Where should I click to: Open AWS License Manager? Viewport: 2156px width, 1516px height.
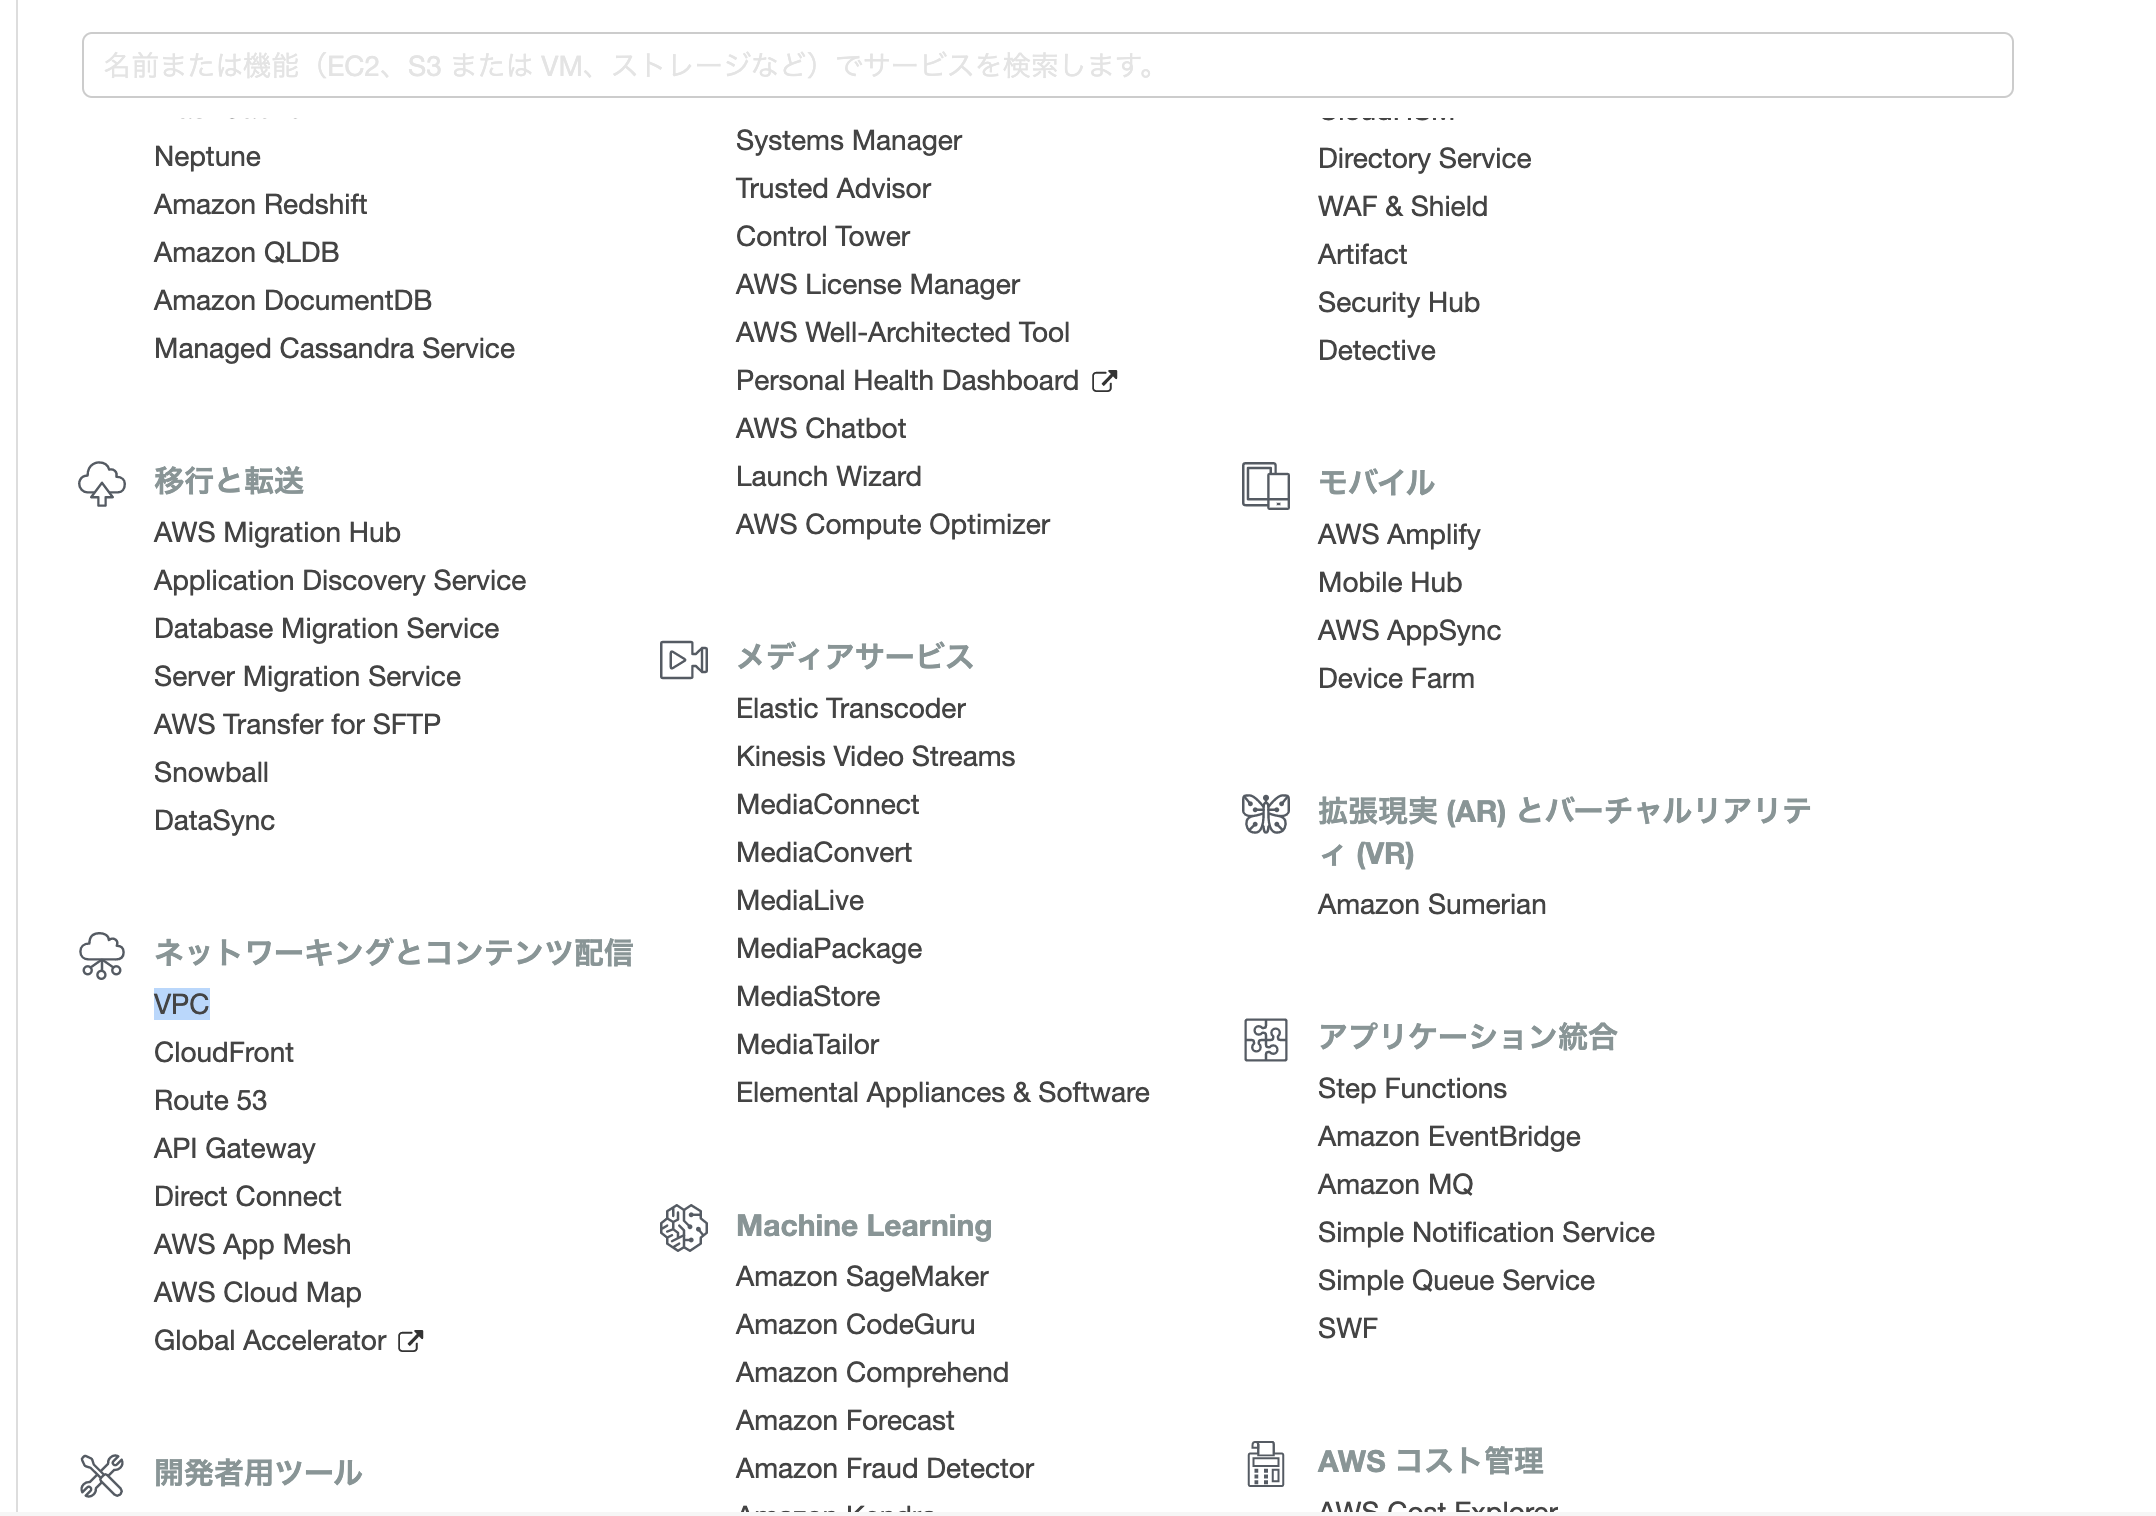[878, 284]
